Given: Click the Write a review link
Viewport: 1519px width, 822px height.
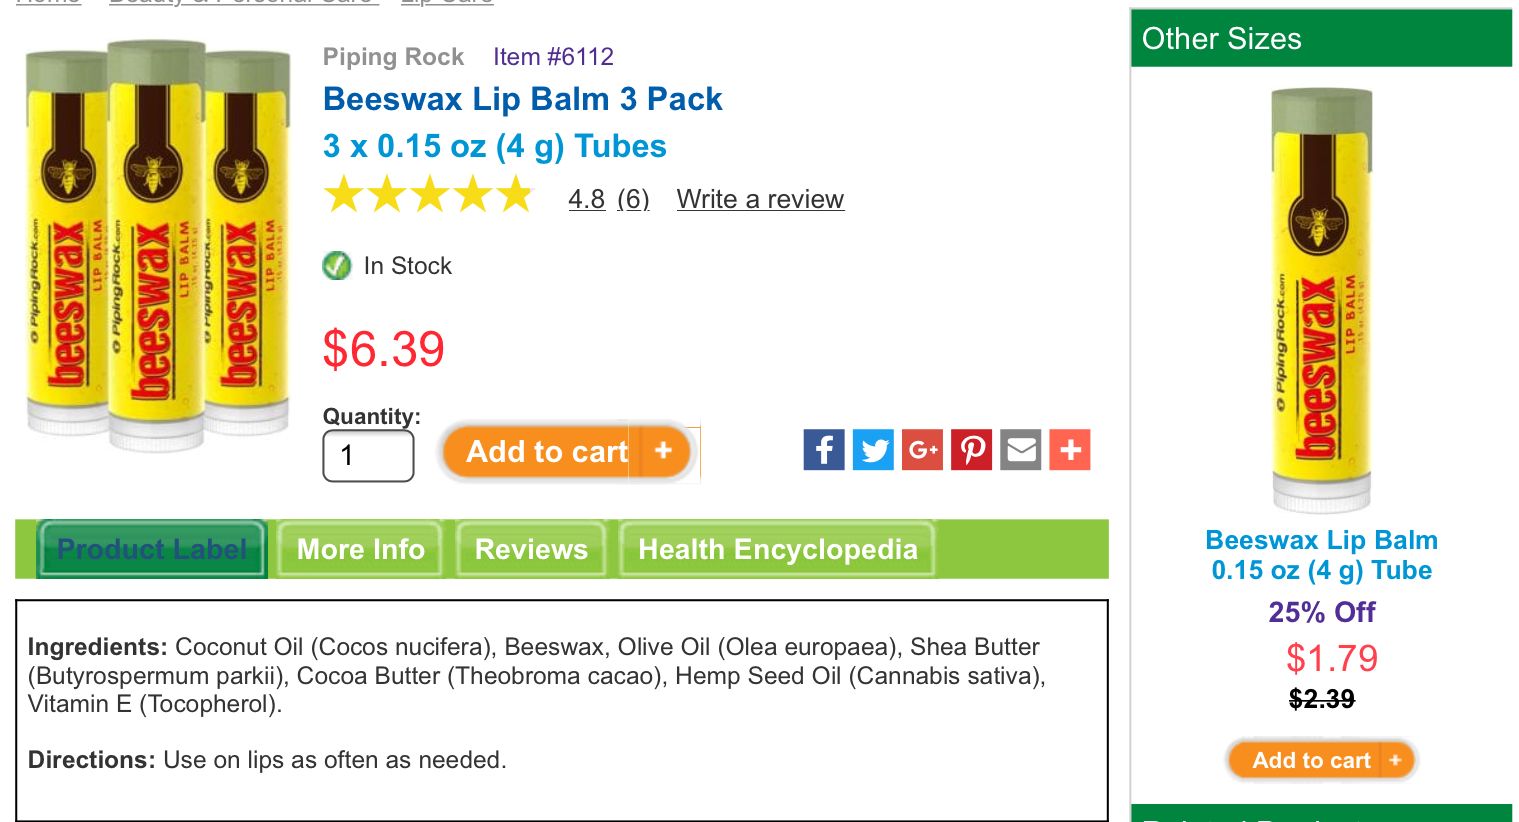Looking at the screenshot, I should [x=760, y=199].
